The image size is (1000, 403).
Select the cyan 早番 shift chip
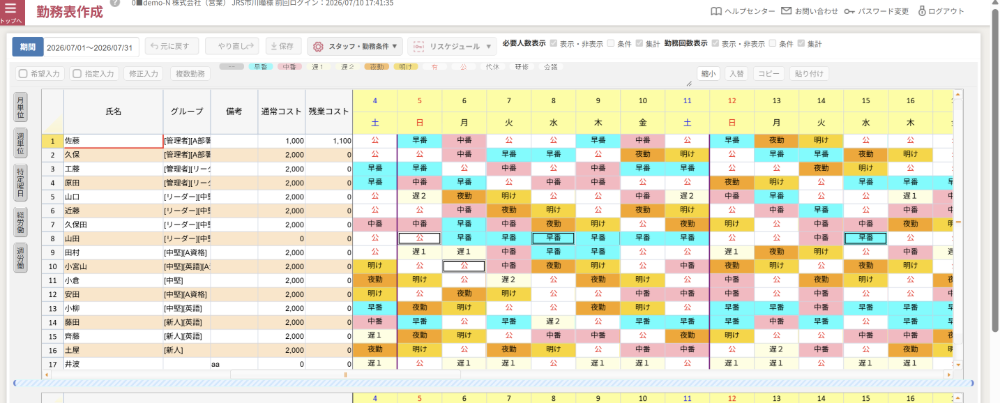pyautogui.click(x=260, y=66)
